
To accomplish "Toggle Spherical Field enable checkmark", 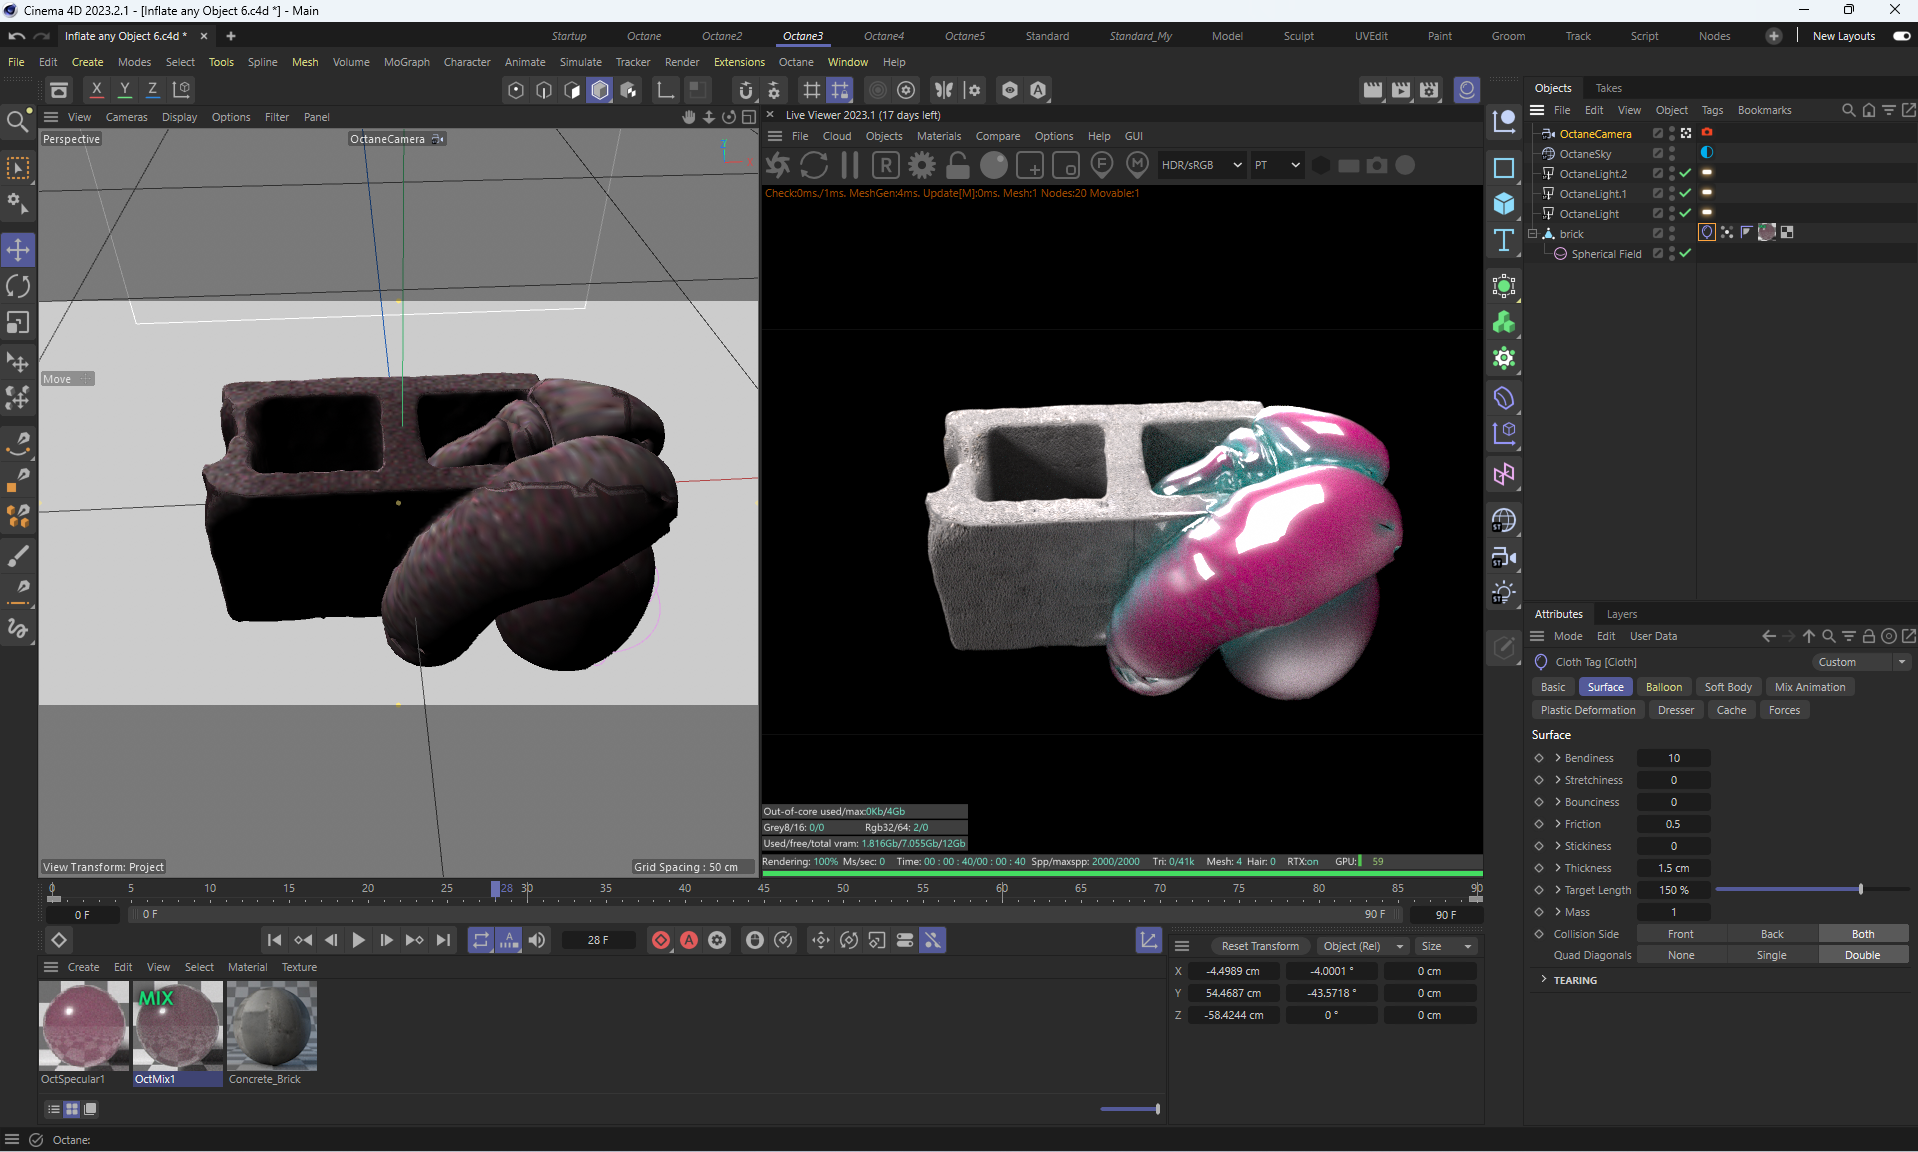I will pos(1685,253).
